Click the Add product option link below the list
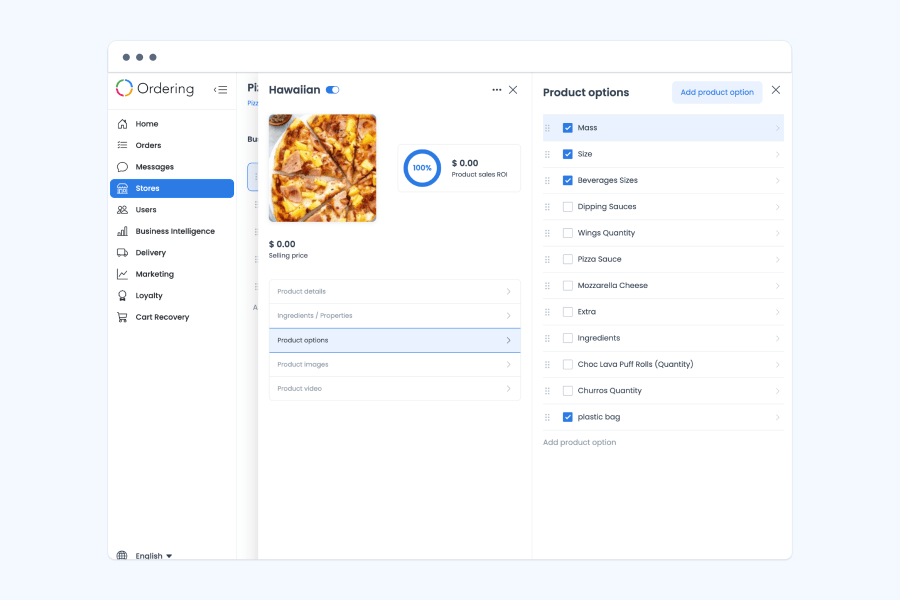Image resolution: width=900 pixels, height=600 pixels. pos(579,441)
